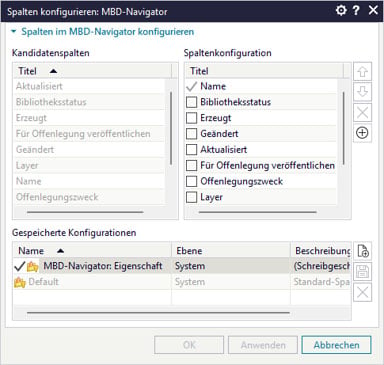Image resolution: width=384 pixels, height=365 pixels.
Task: Select 'Name' row in Spaltenkonfiguration
Action: coord(261,86)
